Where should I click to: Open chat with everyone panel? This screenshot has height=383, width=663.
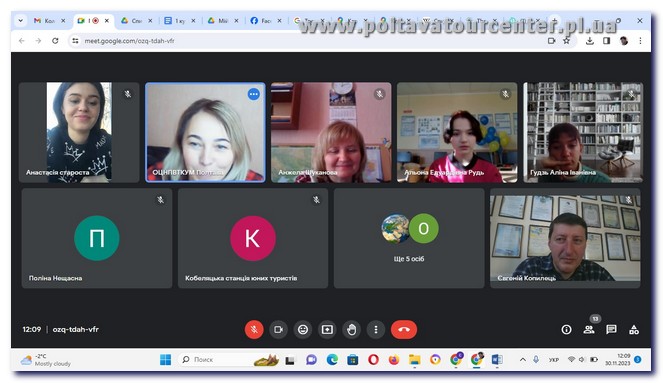pyautogui.click(x=611, y=330)
